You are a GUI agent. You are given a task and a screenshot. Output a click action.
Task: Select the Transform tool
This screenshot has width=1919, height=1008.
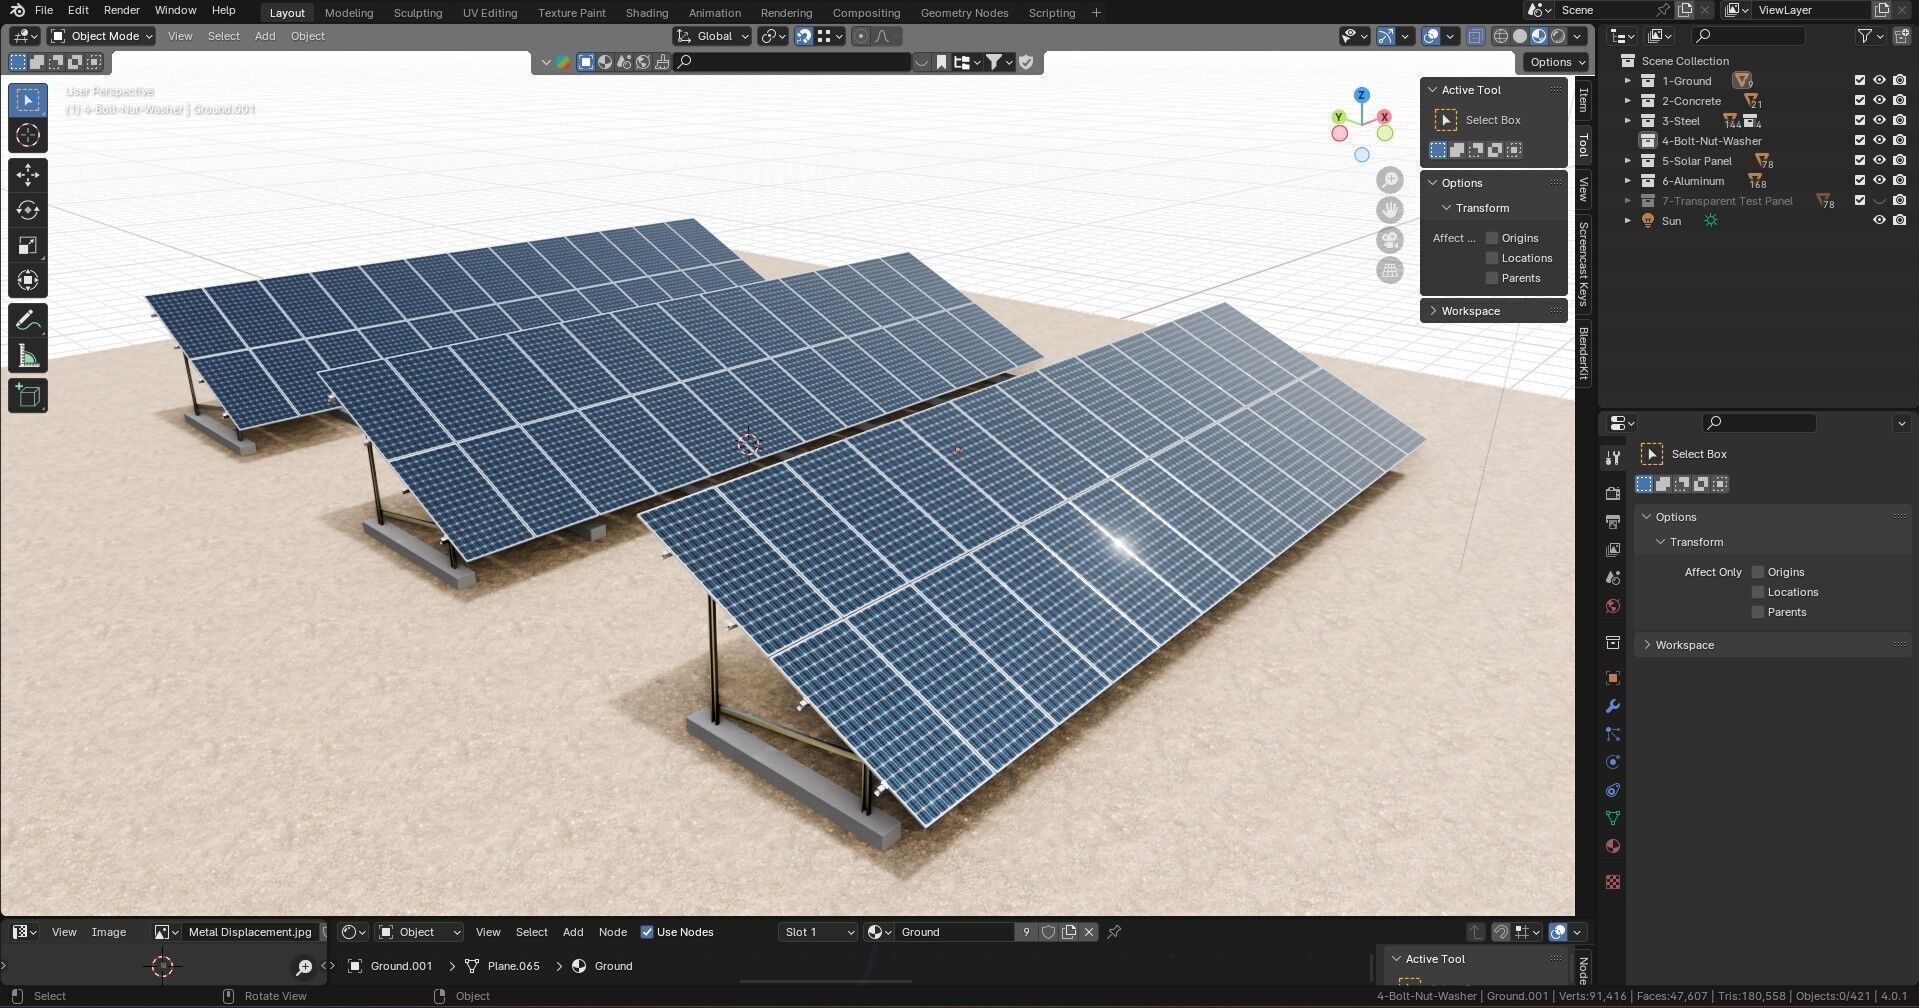coord(28,280)
